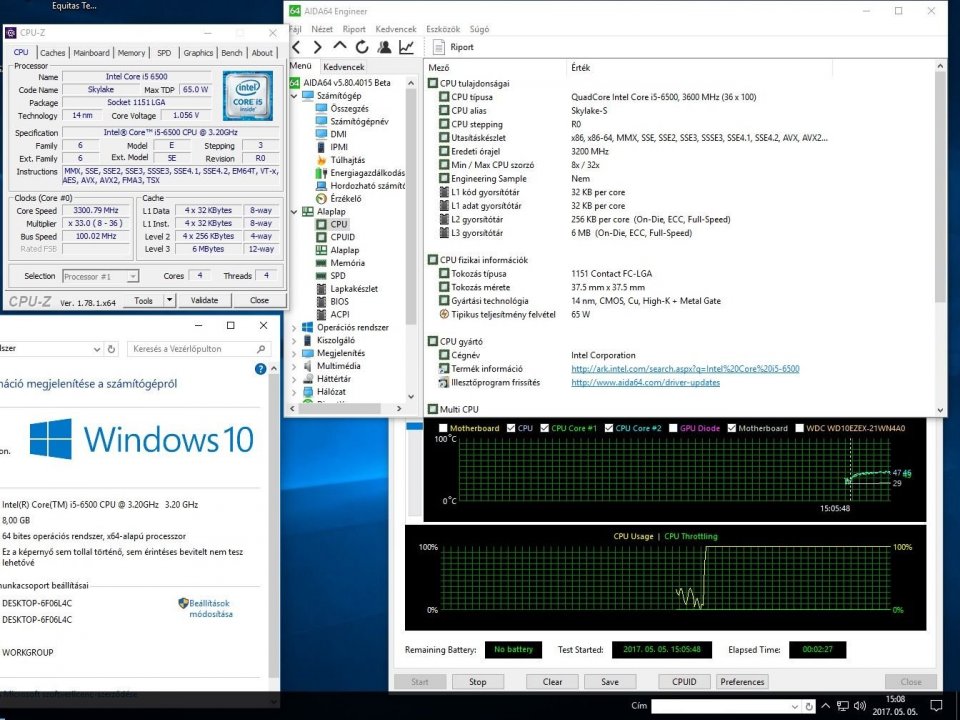Toggle CPU Core #2 checkbox
Image resolution: width=960 pixels, height=720 pixels.
click(x=609, y=428)
